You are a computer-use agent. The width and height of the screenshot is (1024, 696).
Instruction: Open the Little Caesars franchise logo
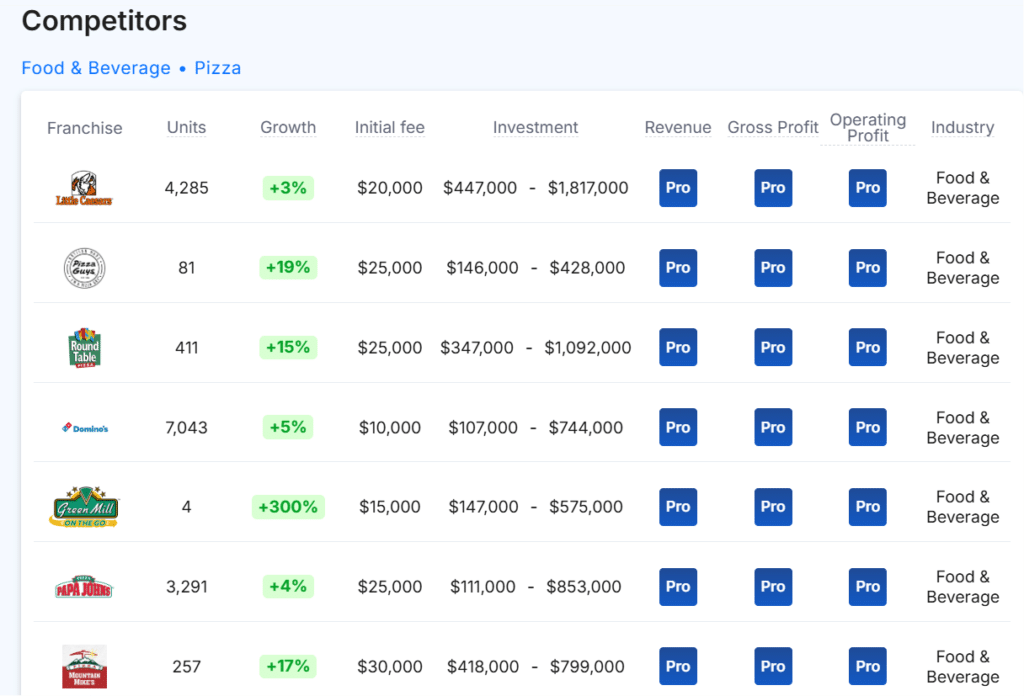(x=84, y=188)
